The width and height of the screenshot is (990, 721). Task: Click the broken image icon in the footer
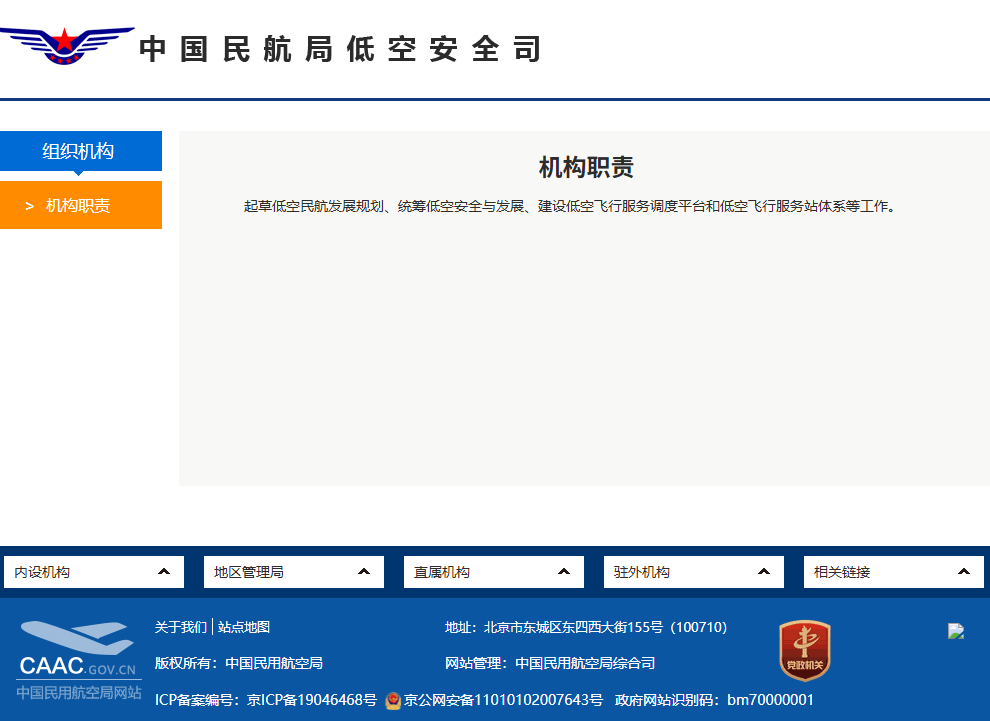pyautogui.click(x=956, y=631)
